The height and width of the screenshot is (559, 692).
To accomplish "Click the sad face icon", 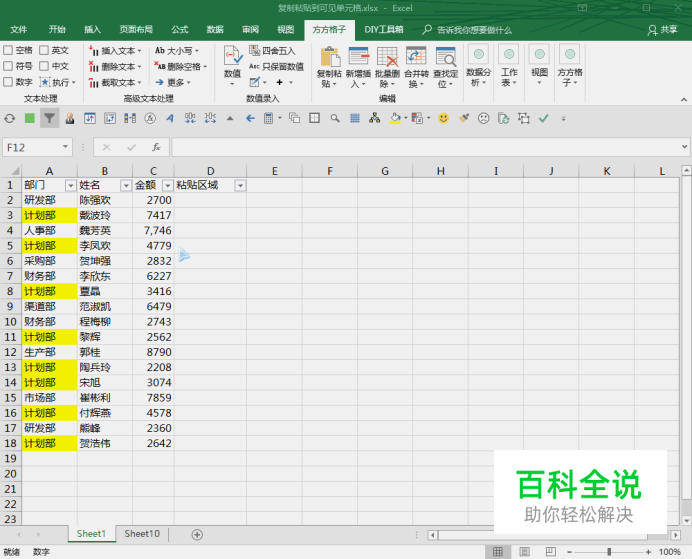I will click(484, 118).
